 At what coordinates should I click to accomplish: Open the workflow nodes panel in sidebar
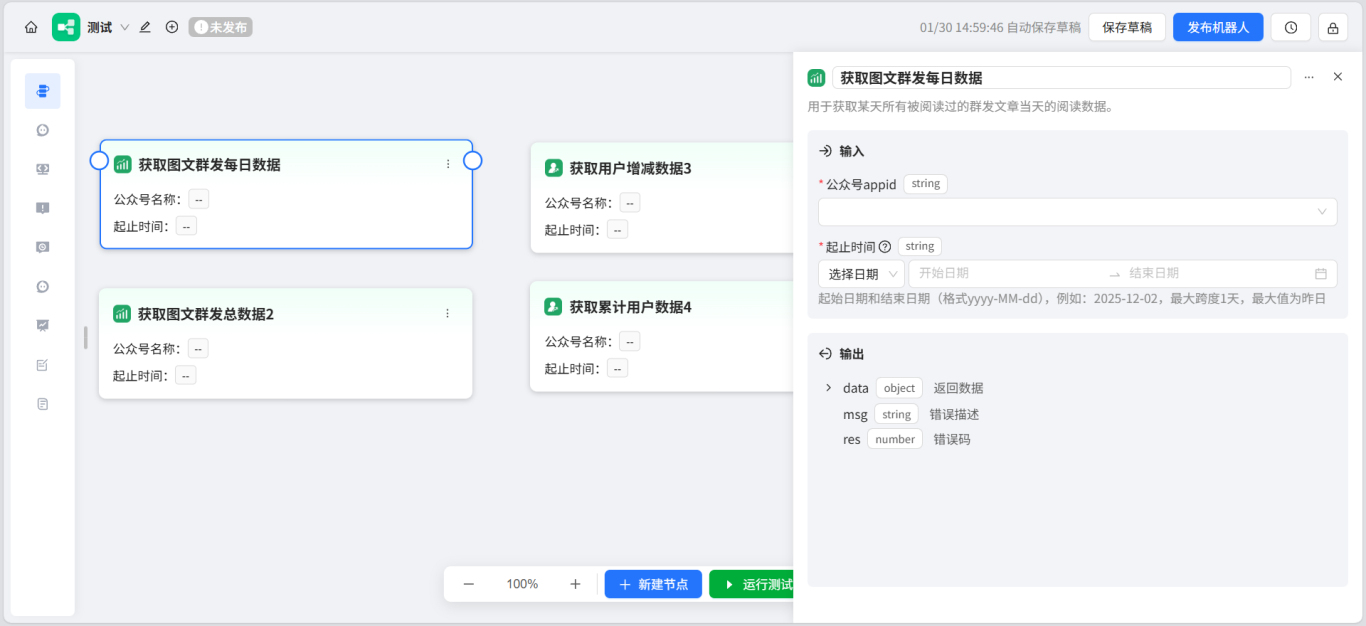coord(41,90)
